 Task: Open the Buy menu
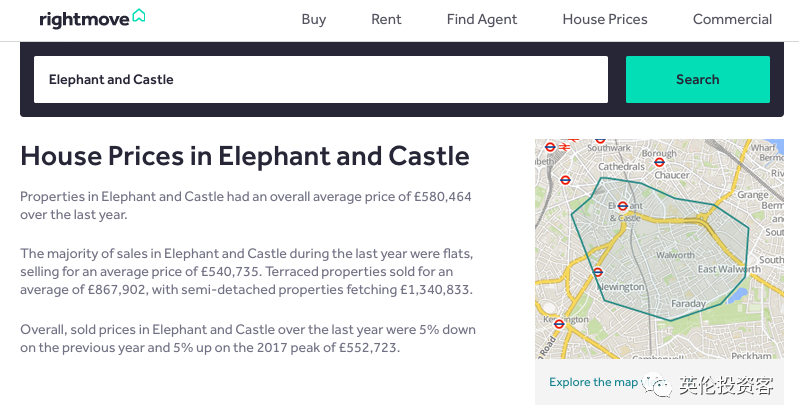pos(313,19)
